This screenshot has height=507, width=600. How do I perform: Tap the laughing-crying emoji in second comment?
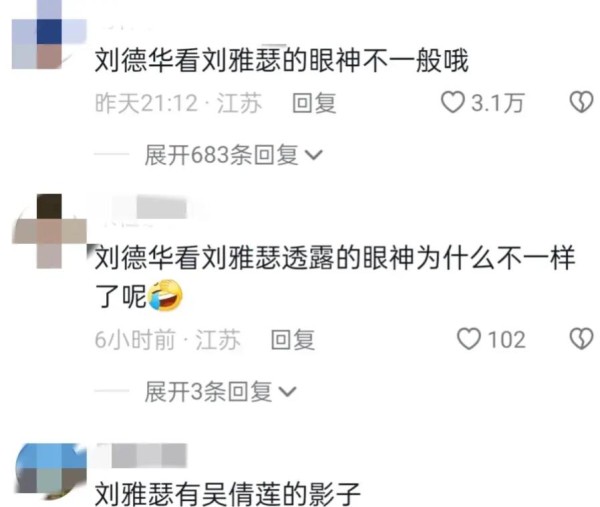165,295
